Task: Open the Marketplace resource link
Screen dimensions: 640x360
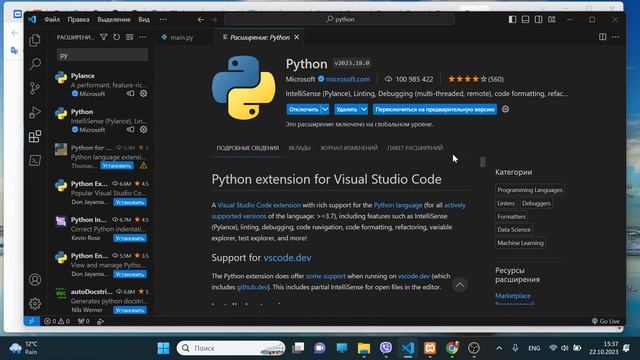Action: click(x=513, y=296)
